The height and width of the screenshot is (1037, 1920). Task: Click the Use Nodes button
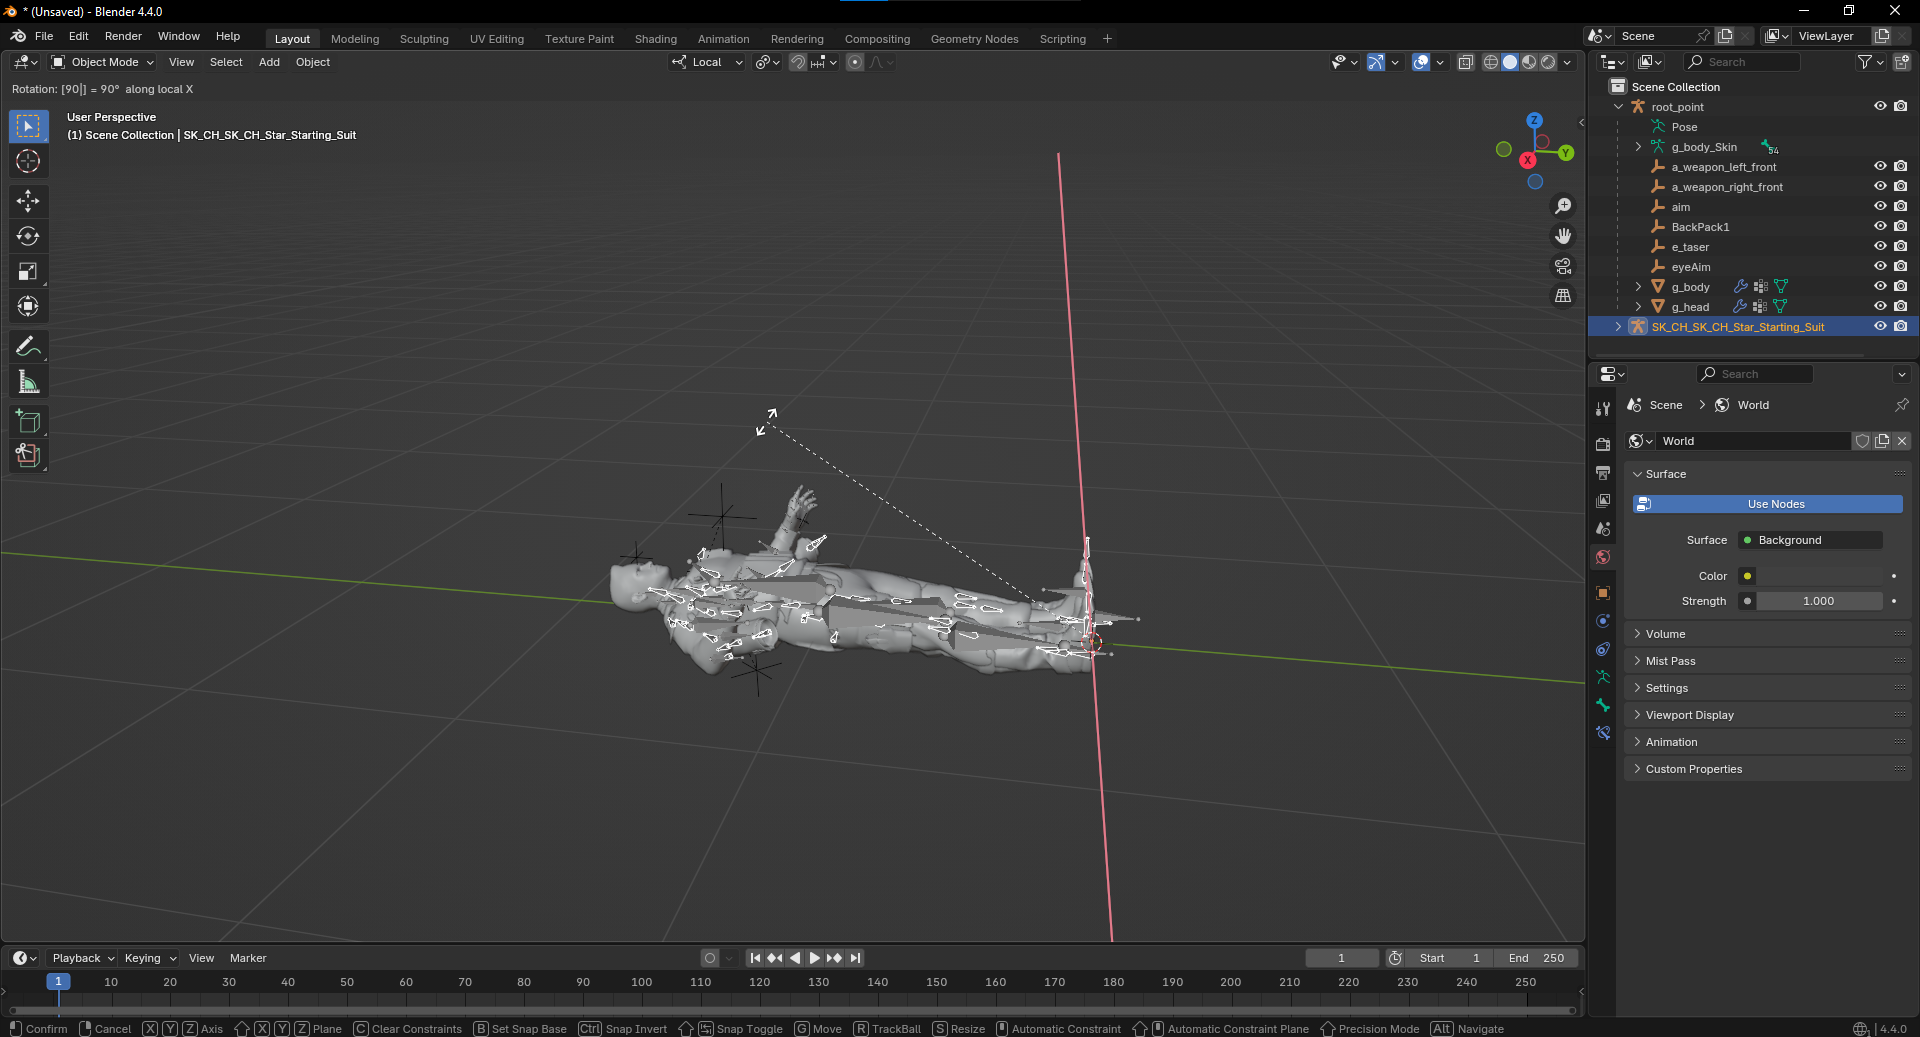[1775, 504]
